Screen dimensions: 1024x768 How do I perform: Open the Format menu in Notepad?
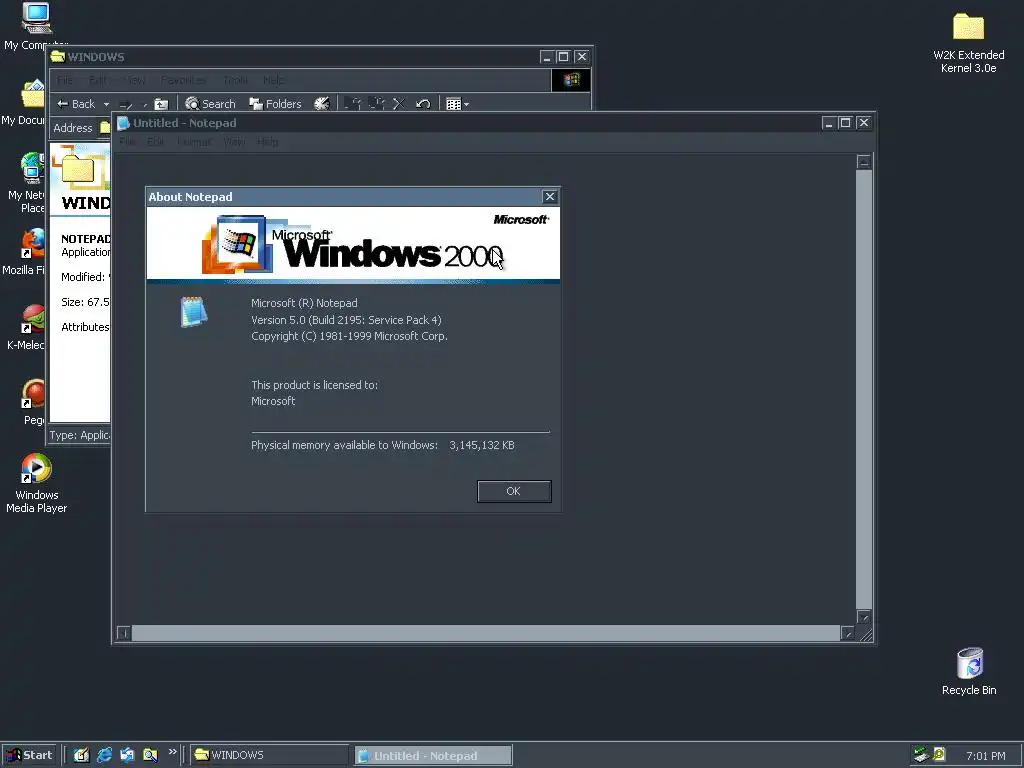pyautogui.click(x=194, y=142)
